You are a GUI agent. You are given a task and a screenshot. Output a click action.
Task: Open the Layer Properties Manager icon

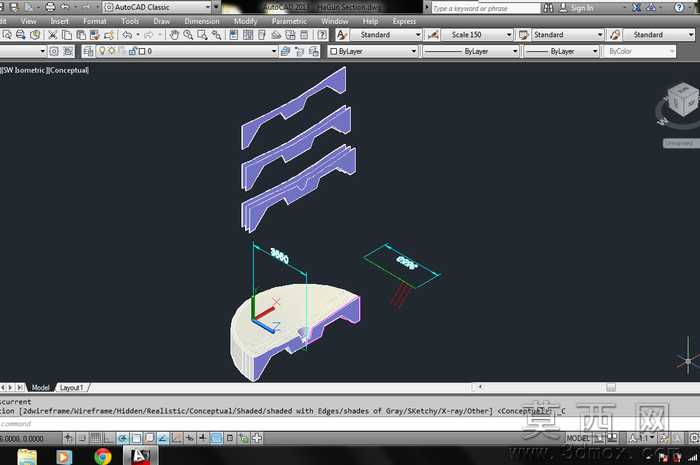click(x=88, y=51)
